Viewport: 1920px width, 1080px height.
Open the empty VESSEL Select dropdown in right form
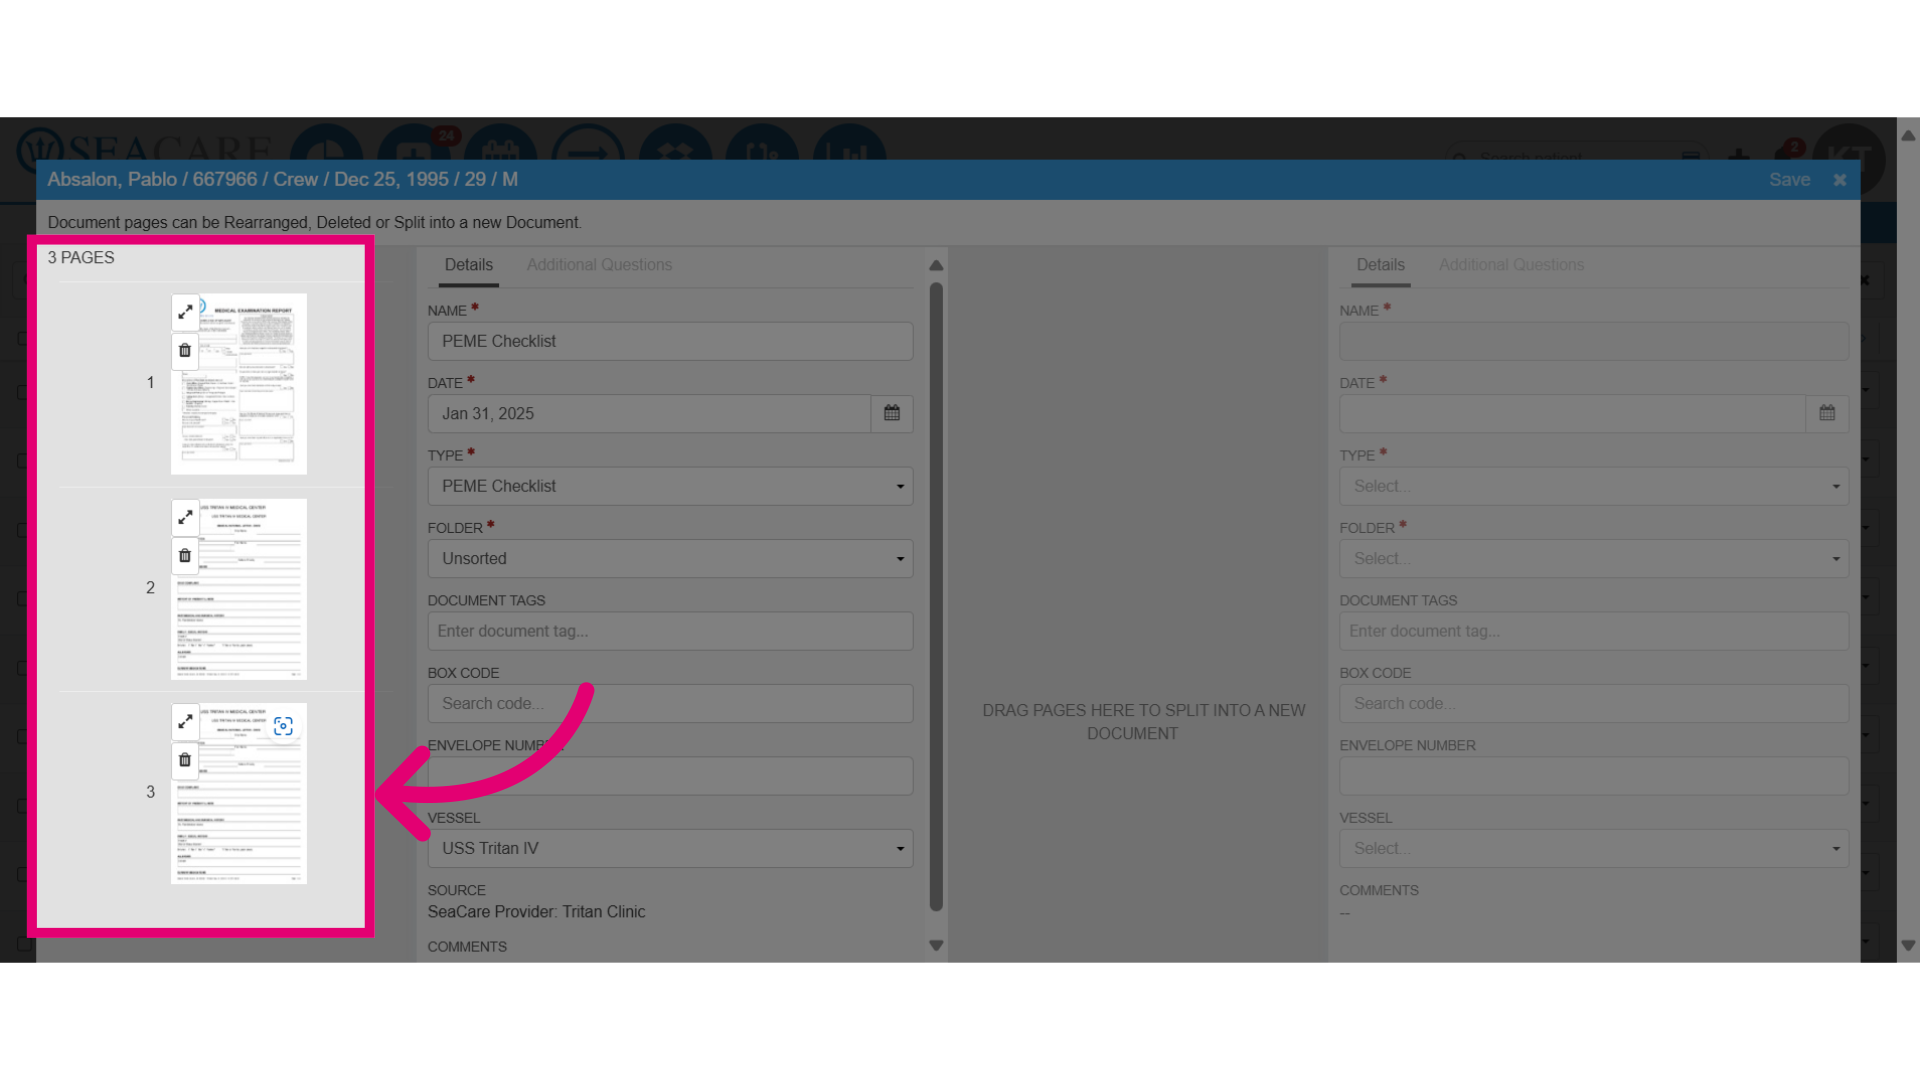(x=1594, y=848)
